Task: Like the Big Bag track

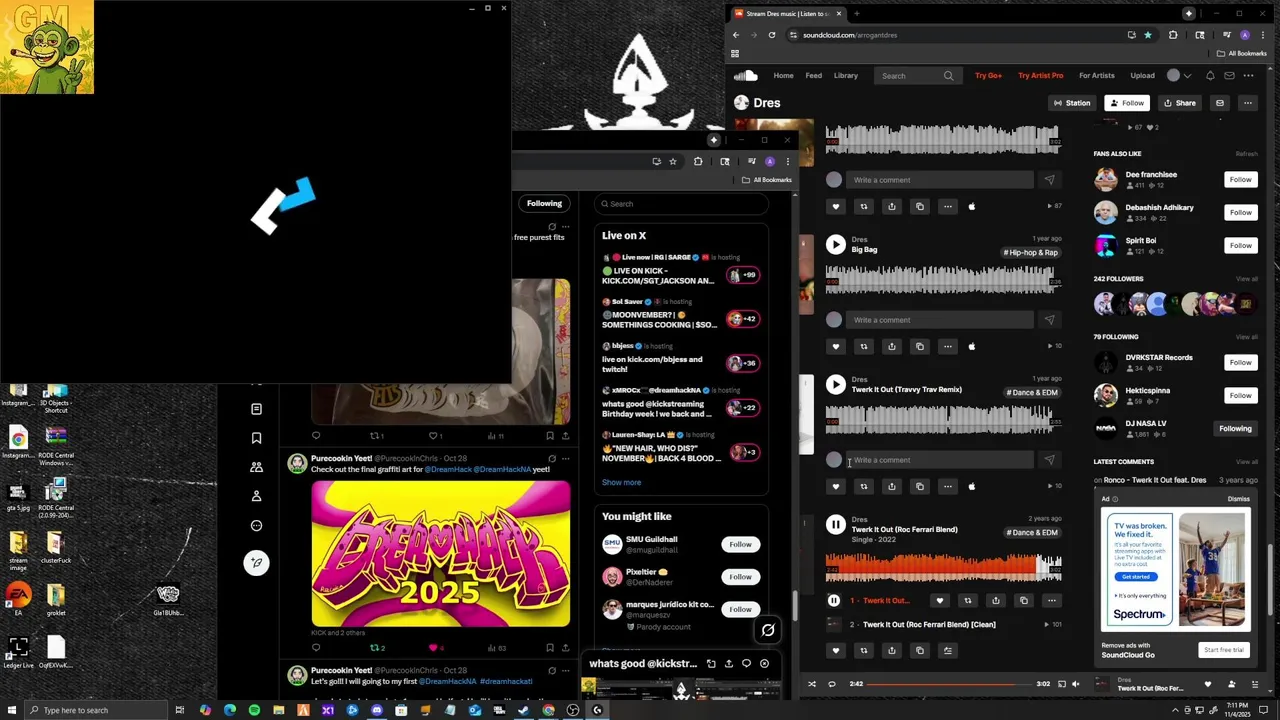Action: tap(836, 346)
